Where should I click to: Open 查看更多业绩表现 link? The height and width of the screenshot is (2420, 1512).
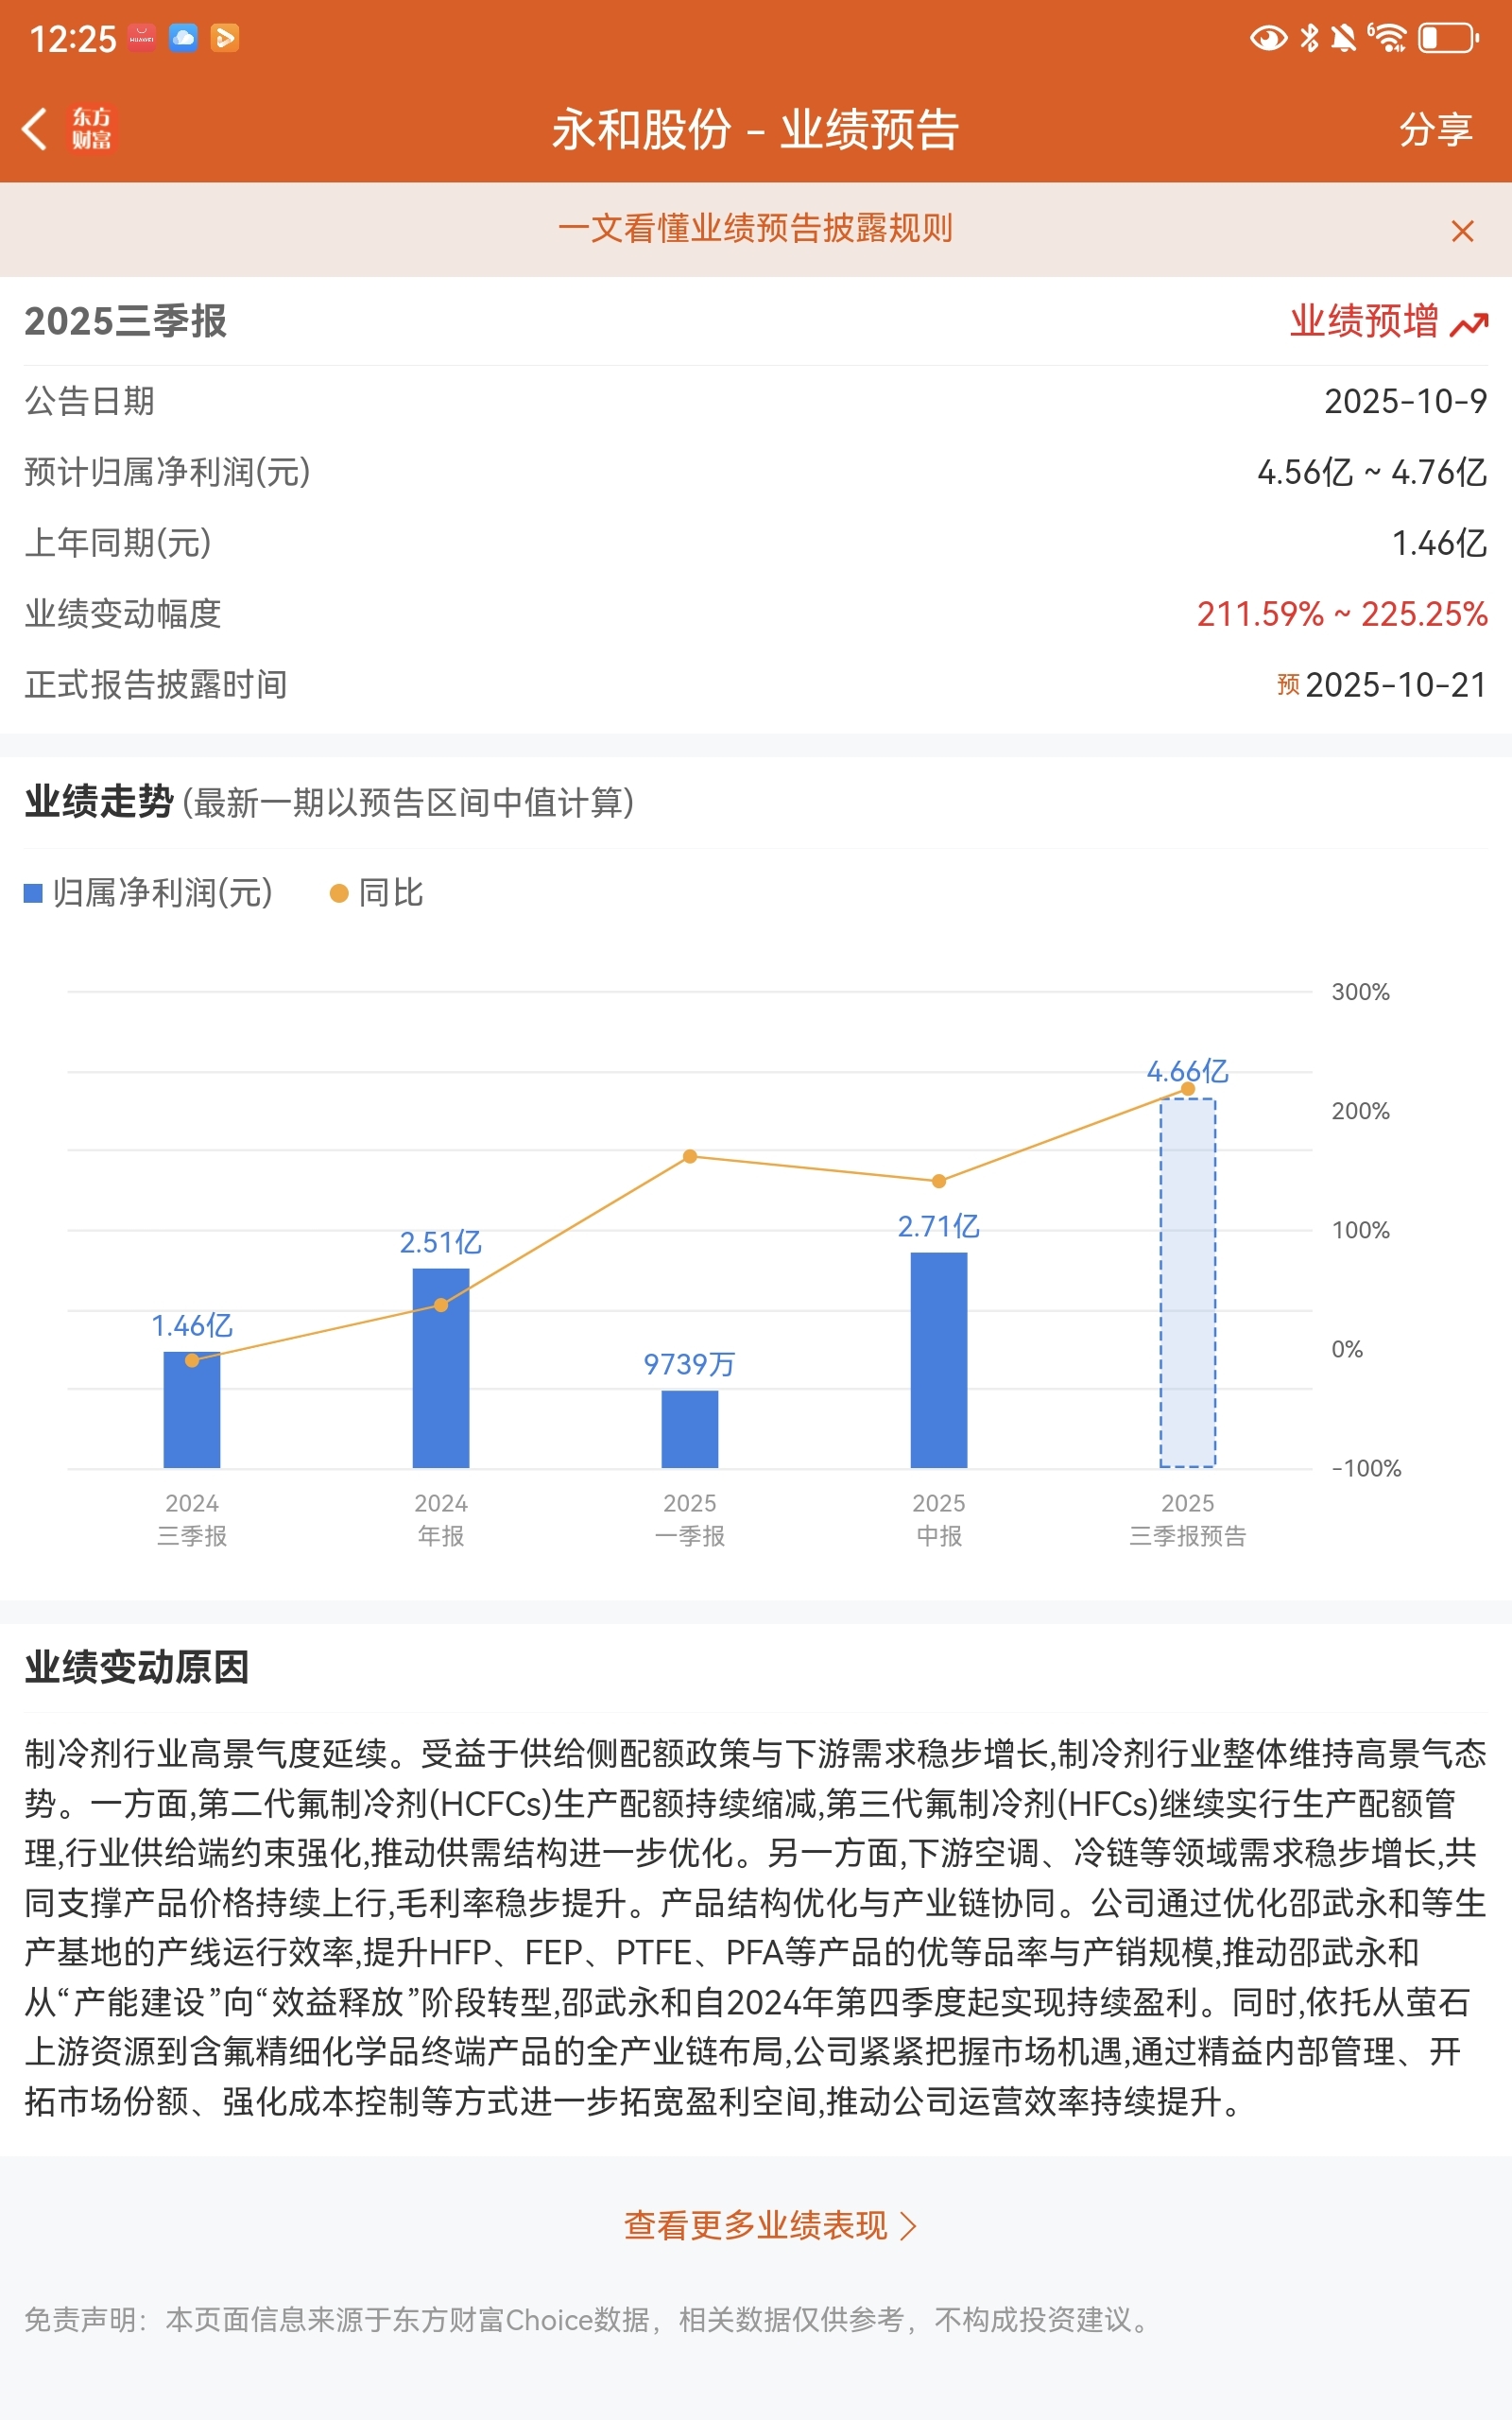tap(755, 2225)
